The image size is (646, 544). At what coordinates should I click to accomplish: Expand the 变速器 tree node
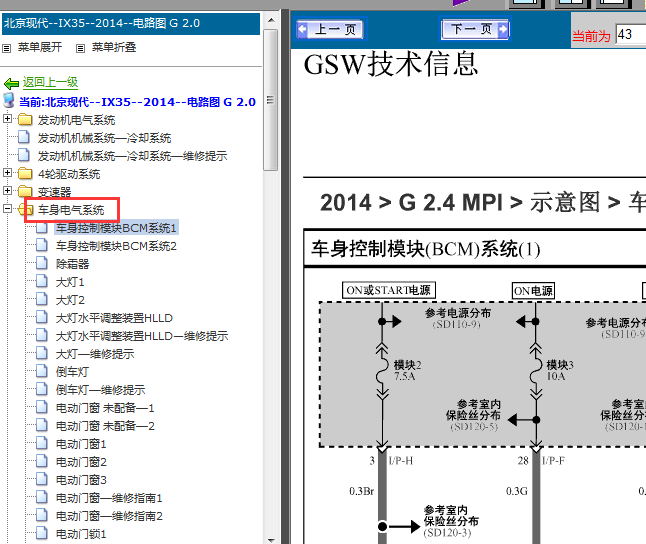pyautogui.click(x=8, y=192)
